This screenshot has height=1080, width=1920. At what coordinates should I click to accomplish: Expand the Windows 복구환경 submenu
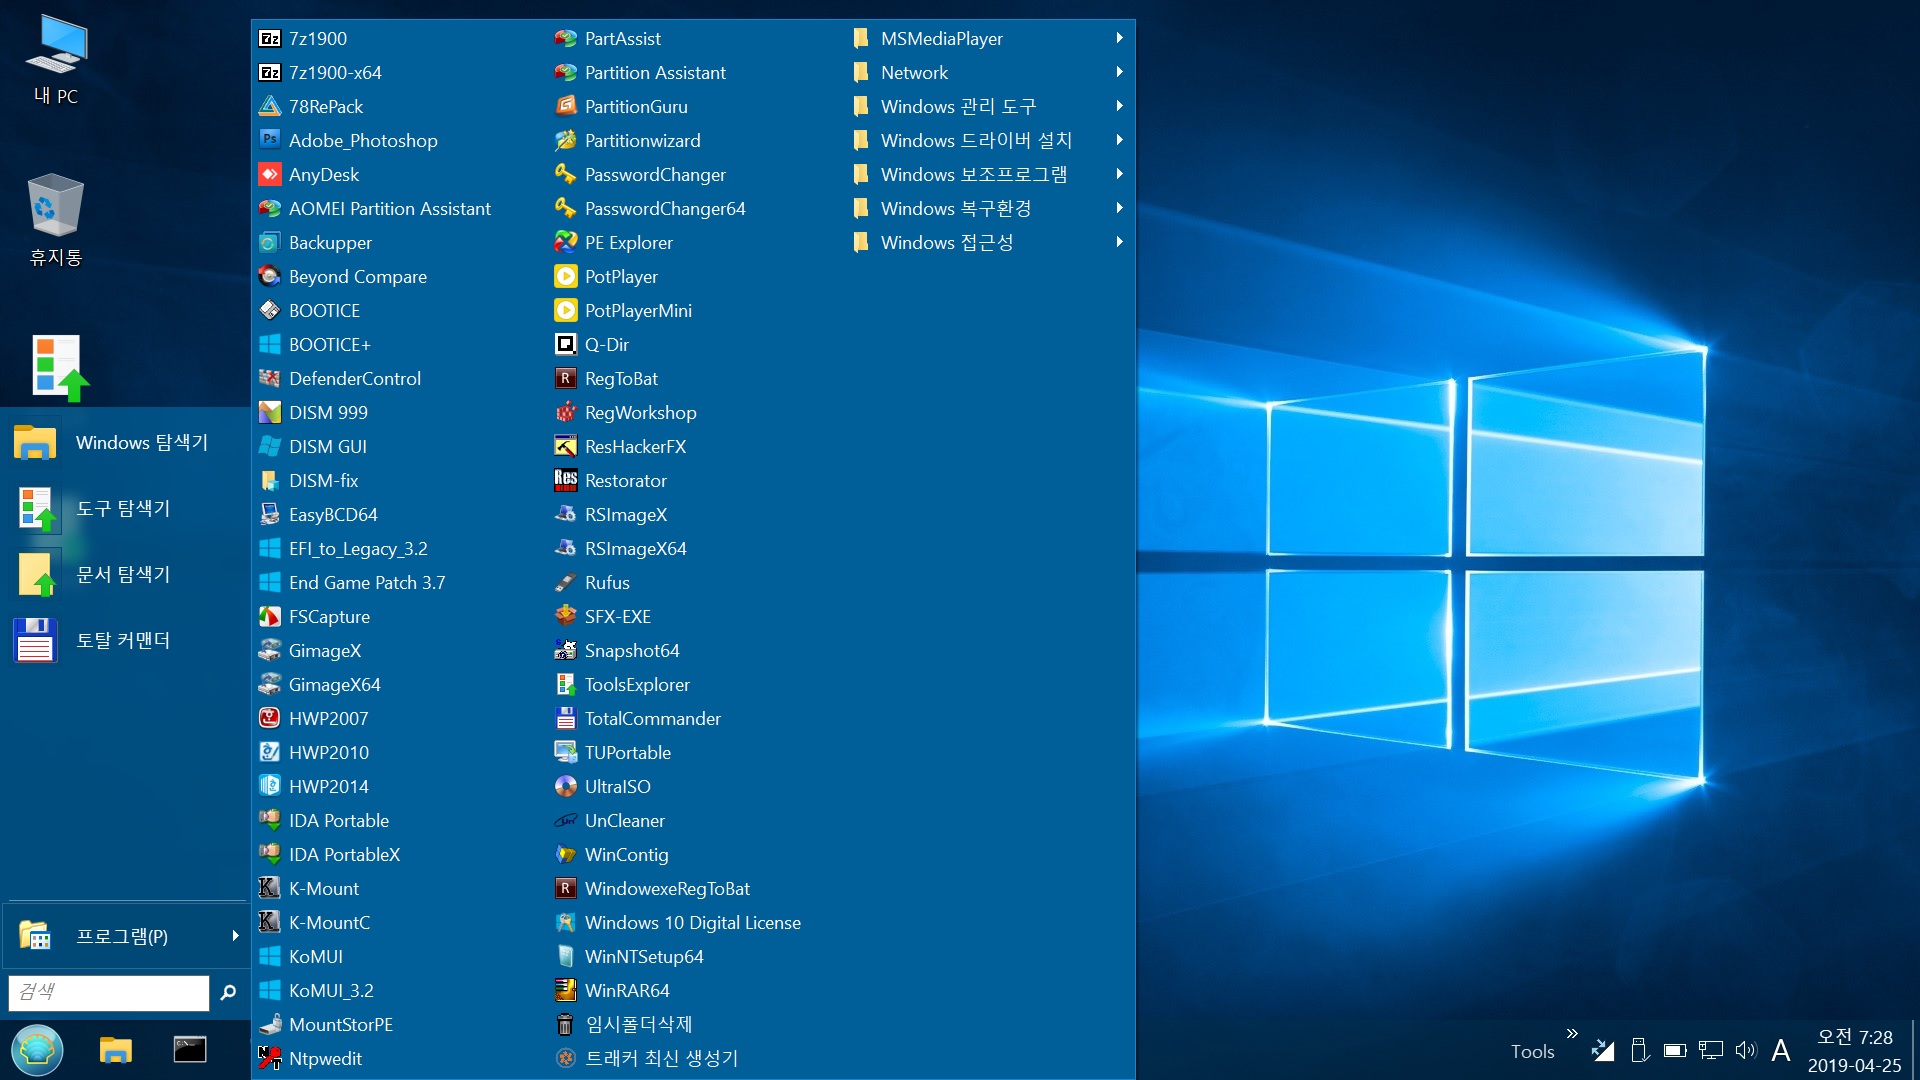[x=1119, y=208]
